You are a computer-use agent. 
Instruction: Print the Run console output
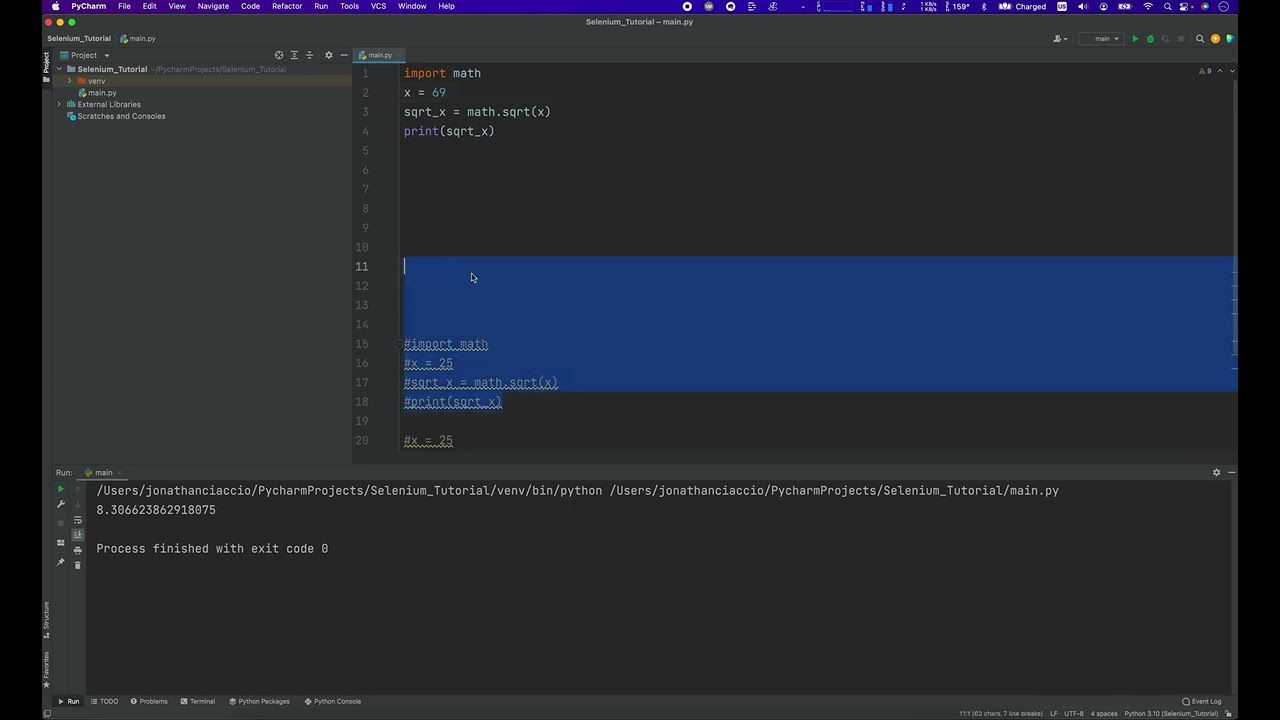tap(78, 550)
